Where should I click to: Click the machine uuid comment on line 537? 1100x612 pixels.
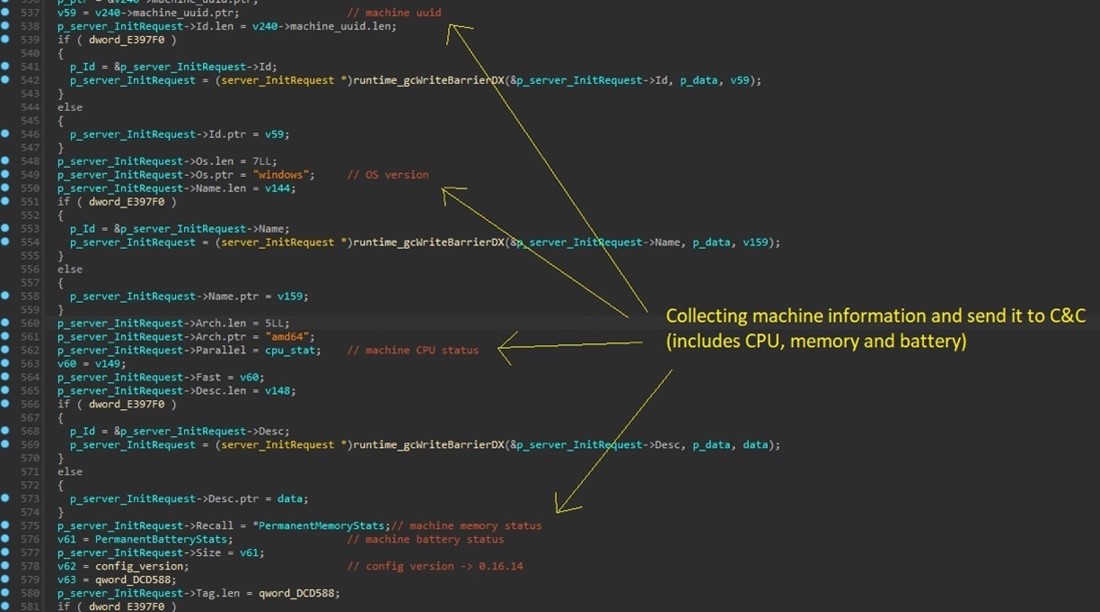tap(395, 12)
